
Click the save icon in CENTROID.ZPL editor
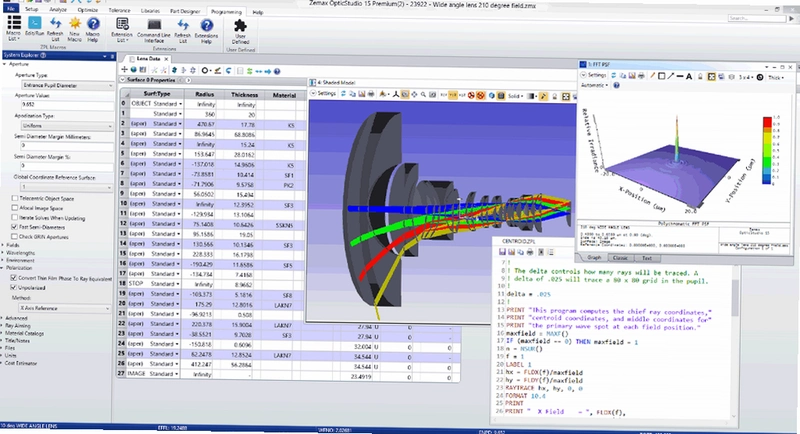502,252
